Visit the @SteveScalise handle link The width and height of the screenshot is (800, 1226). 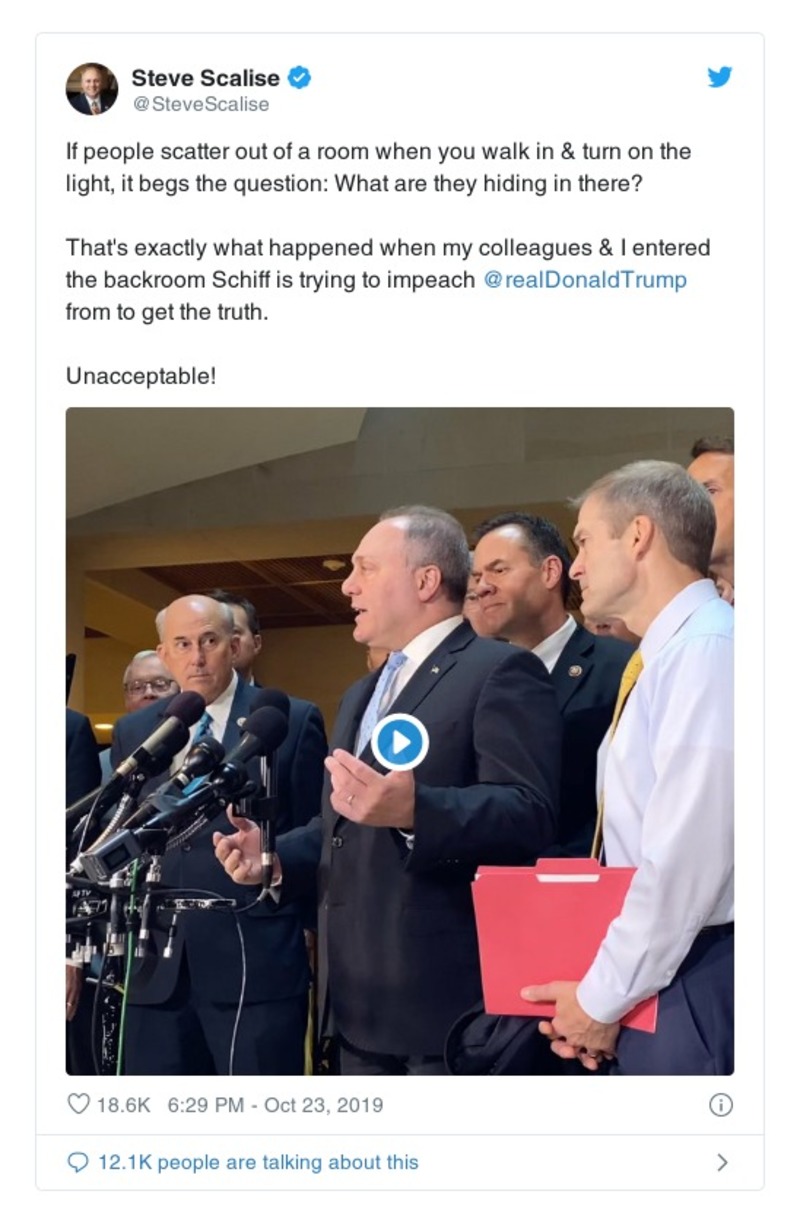(200, 104)
